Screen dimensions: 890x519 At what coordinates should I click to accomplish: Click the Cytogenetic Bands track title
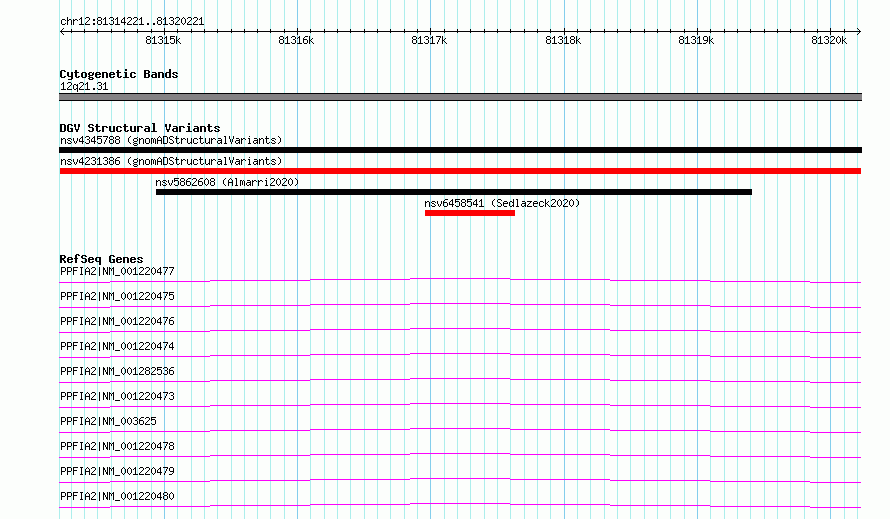point(119,74)
